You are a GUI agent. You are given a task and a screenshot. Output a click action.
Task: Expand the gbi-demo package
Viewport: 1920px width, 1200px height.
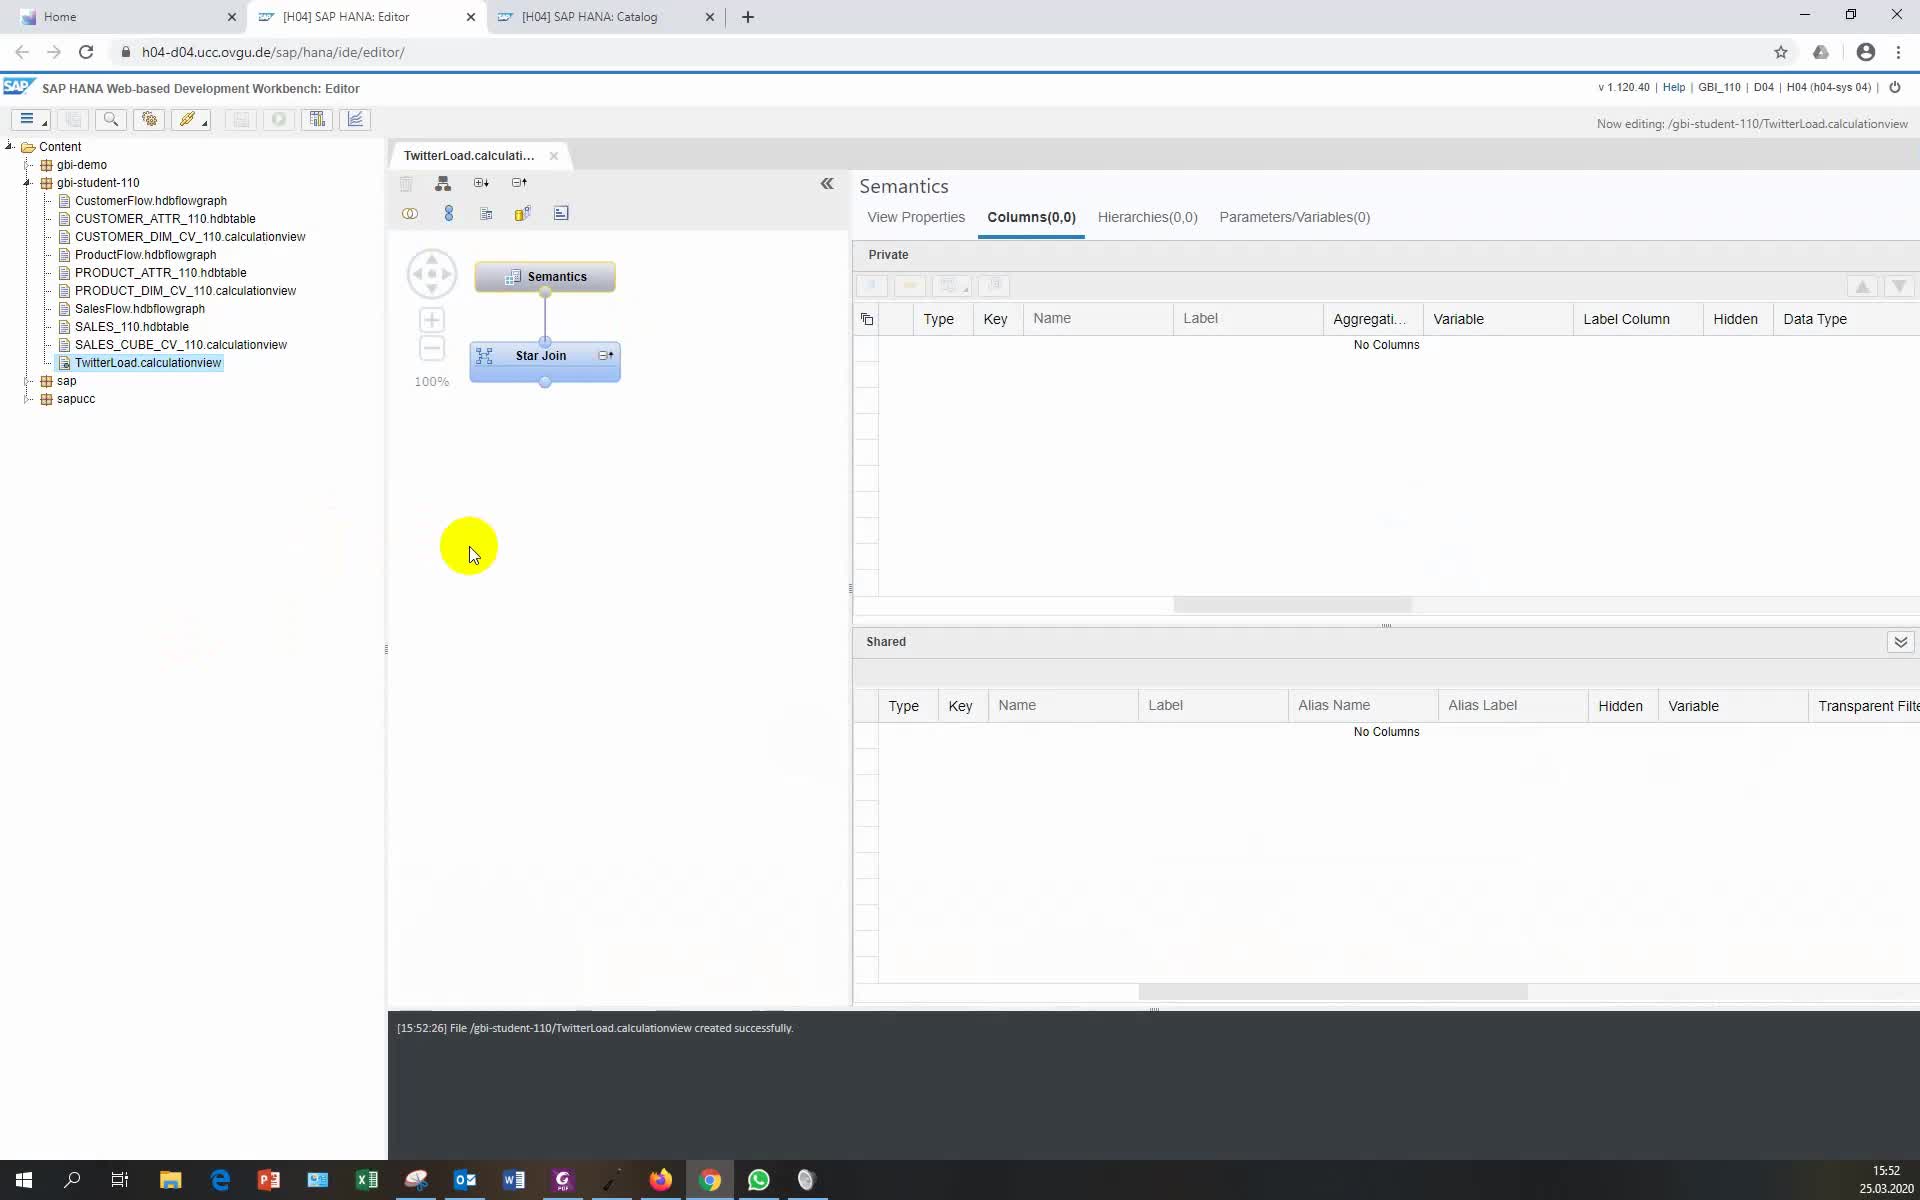point(28,165)
